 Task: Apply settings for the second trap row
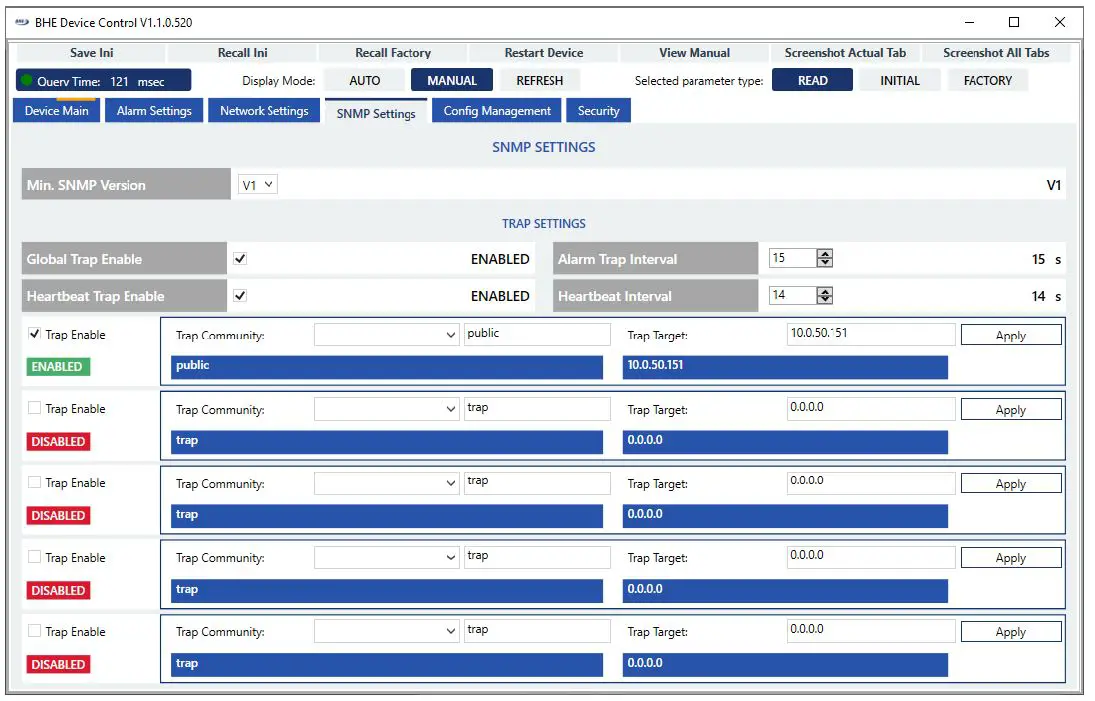[x=1011, y=409]
